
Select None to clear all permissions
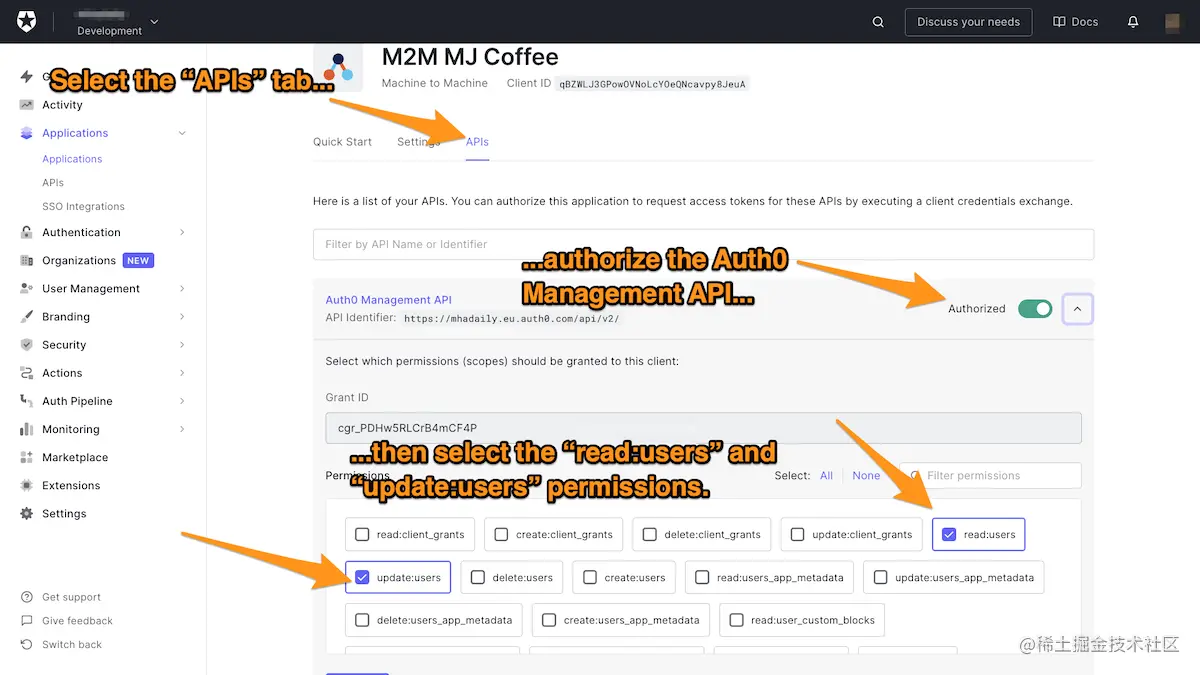point(866,475)
